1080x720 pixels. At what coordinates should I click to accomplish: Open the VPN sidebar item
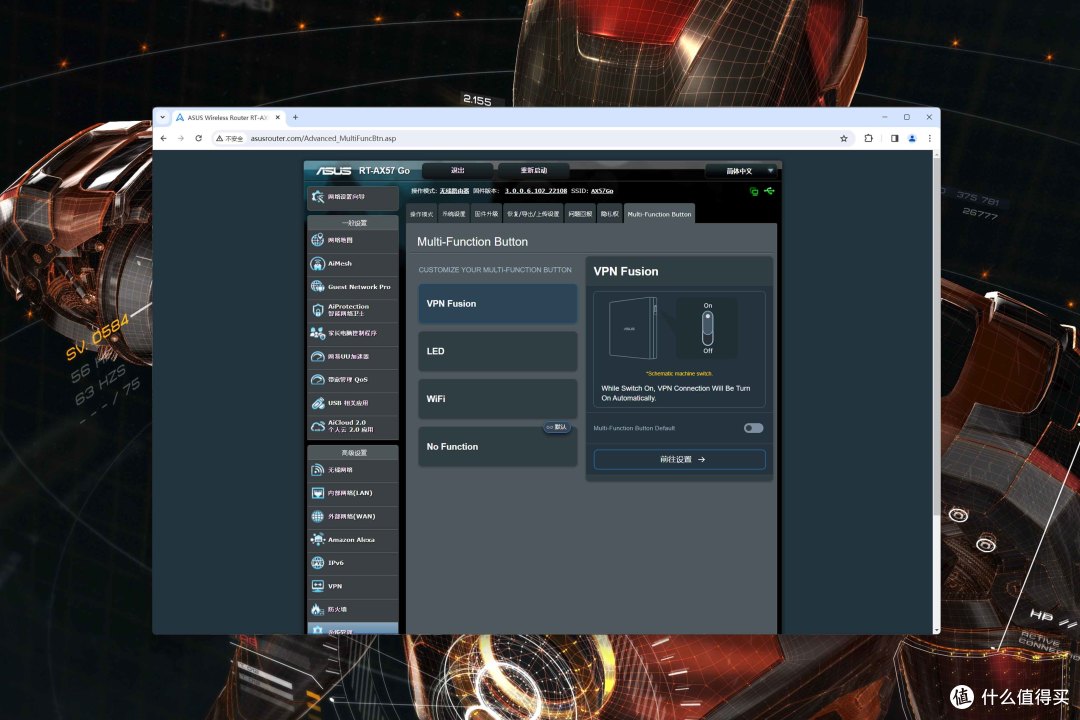click(x=353, y=586)
